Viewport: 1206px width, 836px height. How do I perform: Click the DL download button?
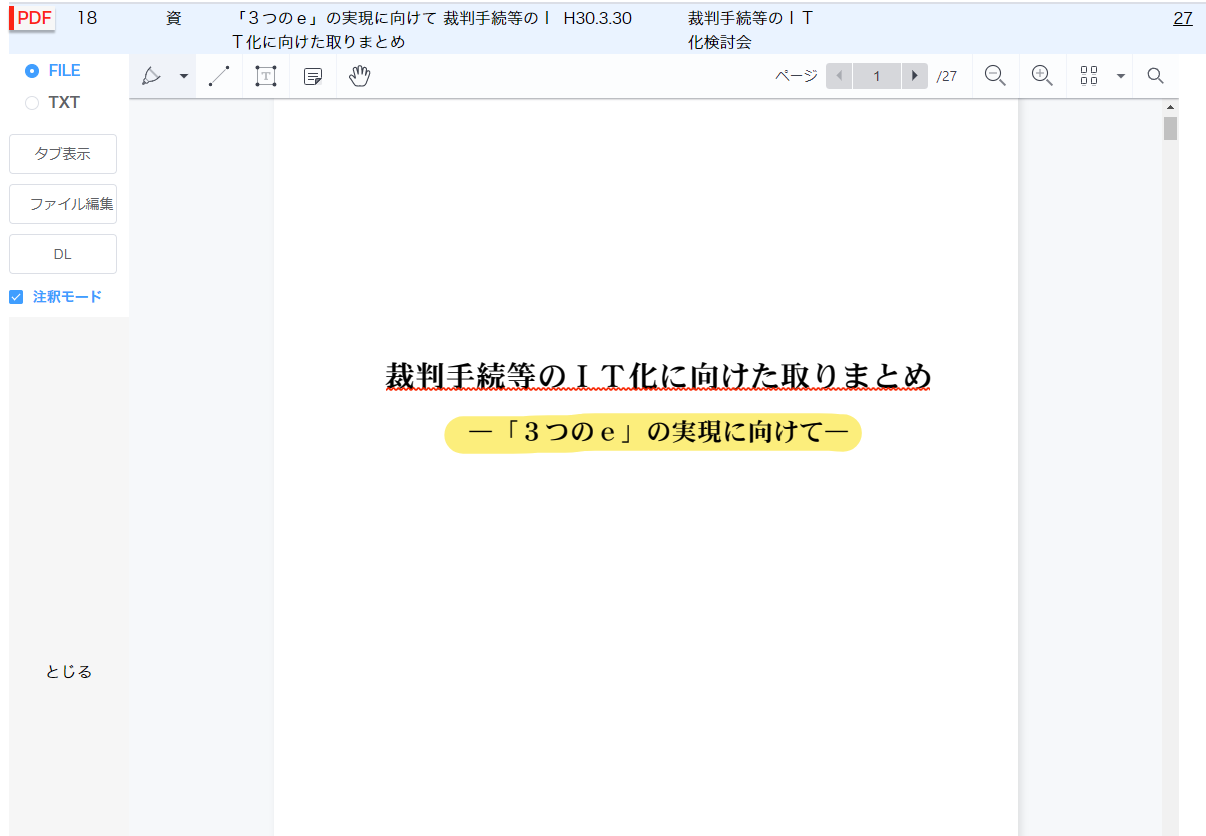pyautogui.click(x=63, y=254)
